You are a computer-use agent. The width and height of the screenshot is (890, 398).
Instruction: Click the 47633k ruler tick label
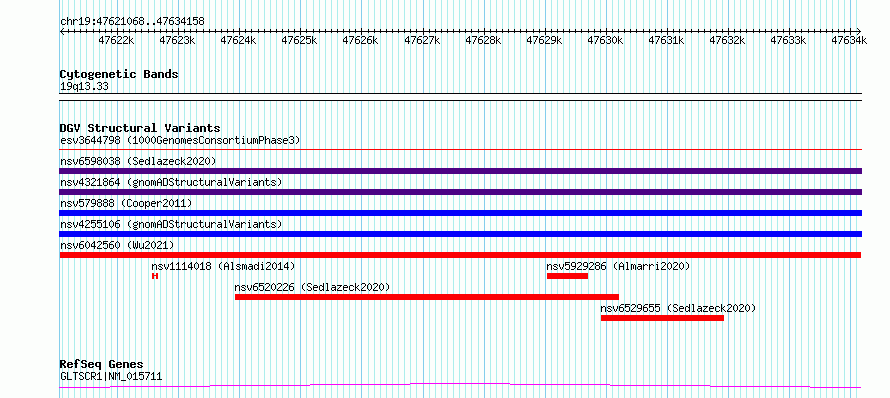[788, 40]
